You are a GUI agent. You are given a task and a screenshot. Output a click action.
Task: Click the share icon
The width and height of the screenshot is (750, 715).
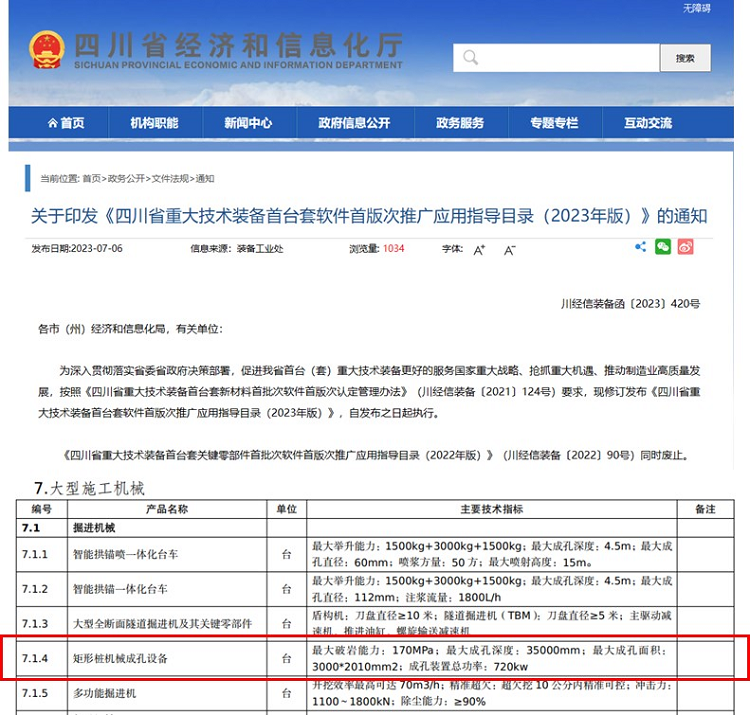point(640,247)
